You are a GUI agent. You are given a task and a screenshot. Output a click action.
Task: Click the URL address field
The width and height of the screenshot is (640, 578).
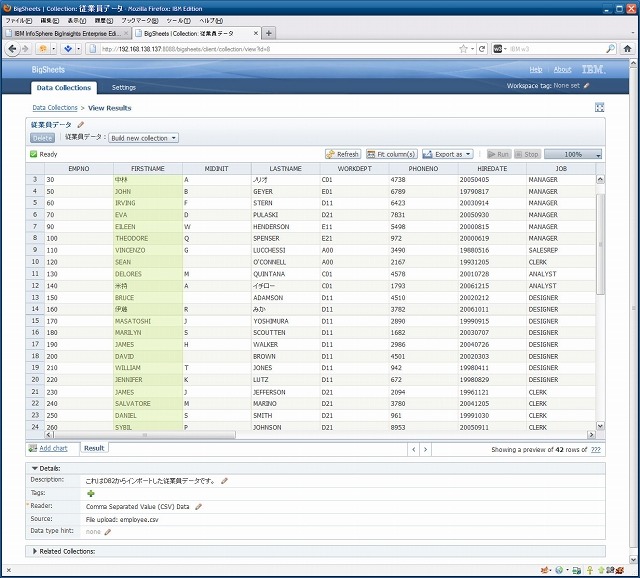[278, 49]
